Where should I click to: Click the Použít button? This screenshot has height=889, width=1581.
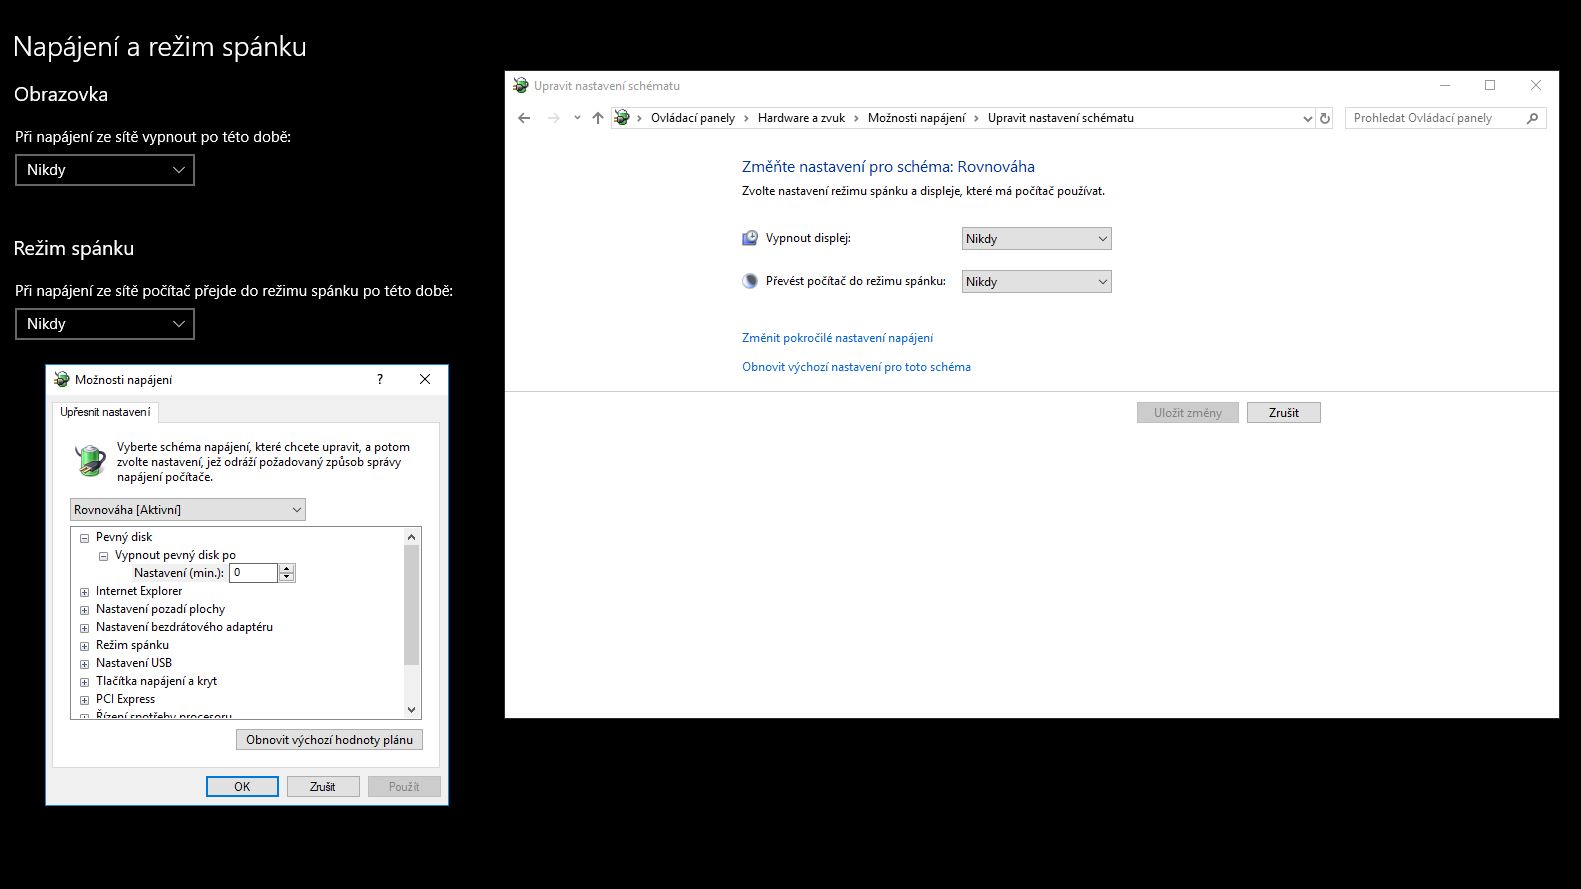(x=404, y=787)
